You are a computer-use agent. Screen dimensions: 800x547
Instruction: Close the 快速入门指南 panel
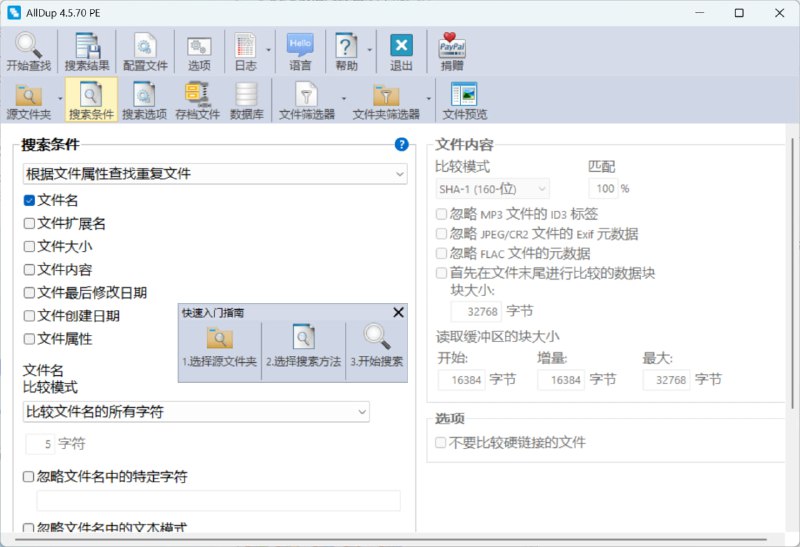[398, 312]
